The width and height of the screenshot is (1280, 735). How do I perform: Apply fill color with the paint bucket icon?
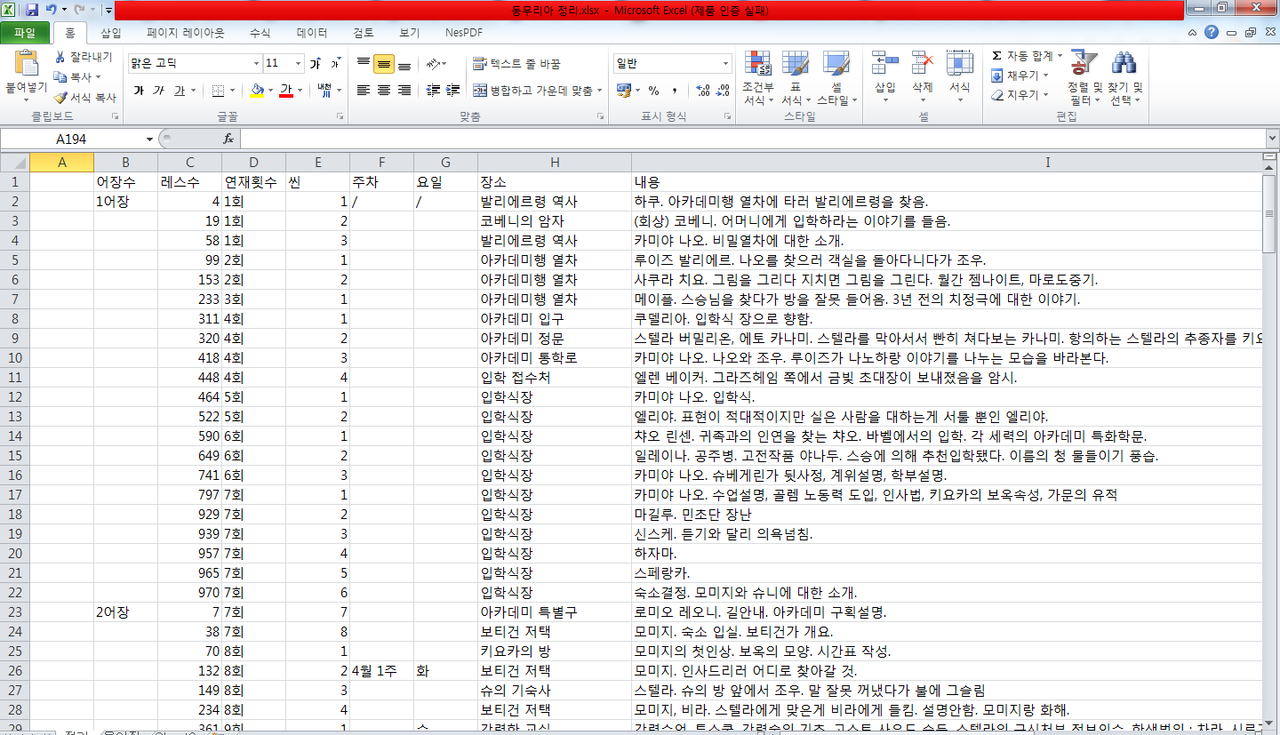pos(257,90)
